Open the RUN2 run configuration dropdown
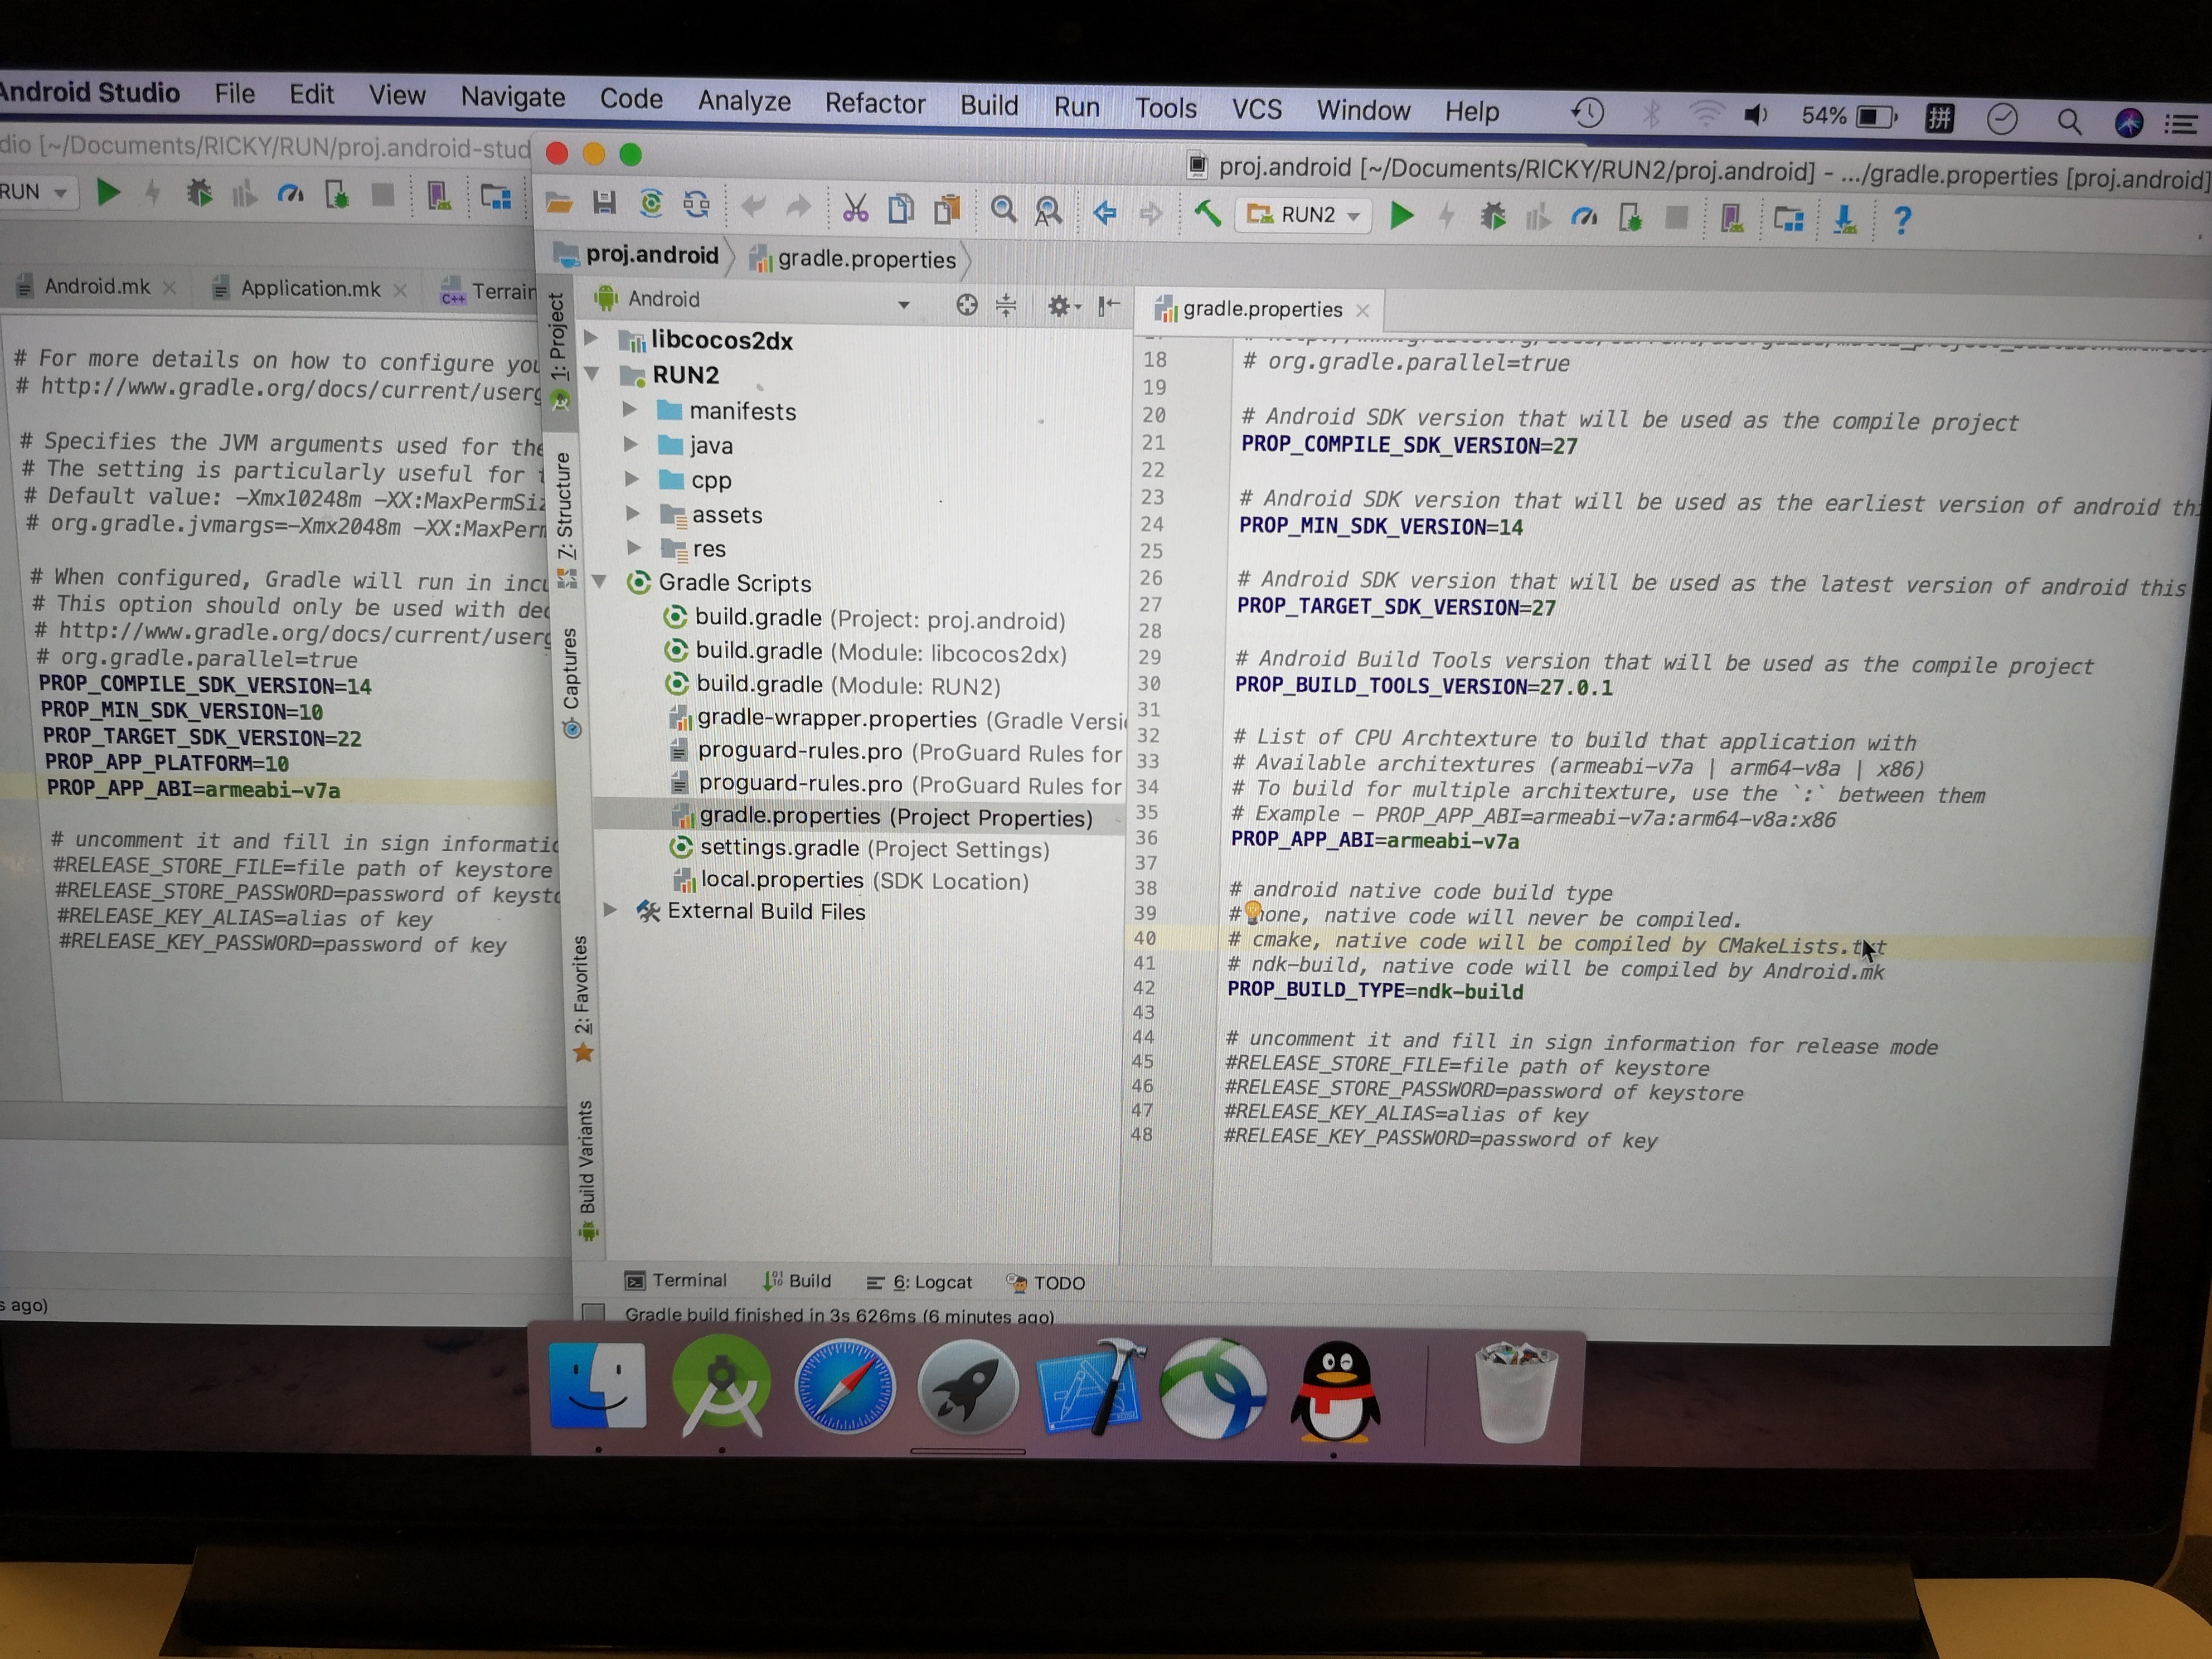This screenshot has height=1659, width=2212. 1307,215
